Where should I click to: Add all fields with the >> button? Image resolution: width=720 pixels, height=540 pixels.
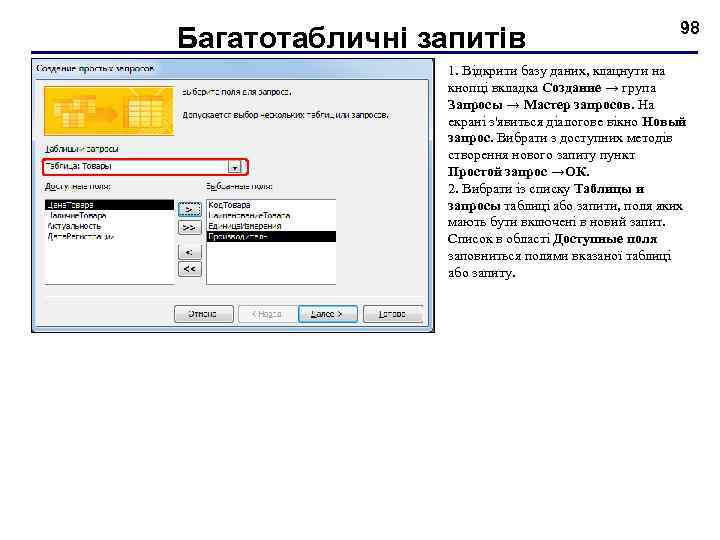189,227
